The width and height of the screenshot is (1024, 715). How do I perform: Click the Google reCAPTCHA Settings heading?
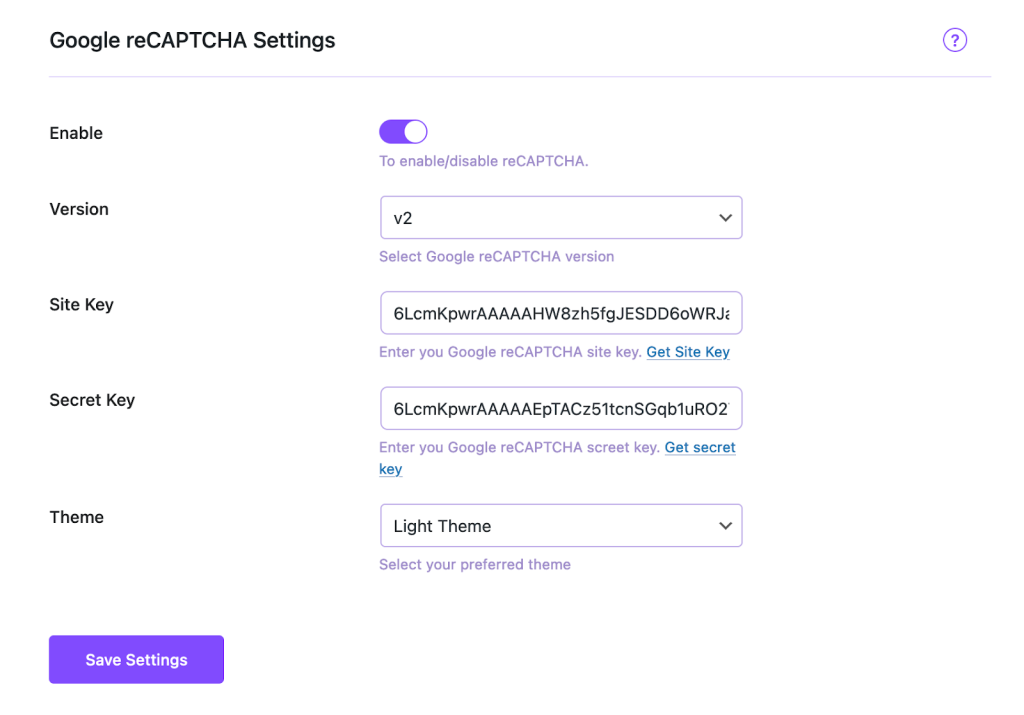(192, 41)
